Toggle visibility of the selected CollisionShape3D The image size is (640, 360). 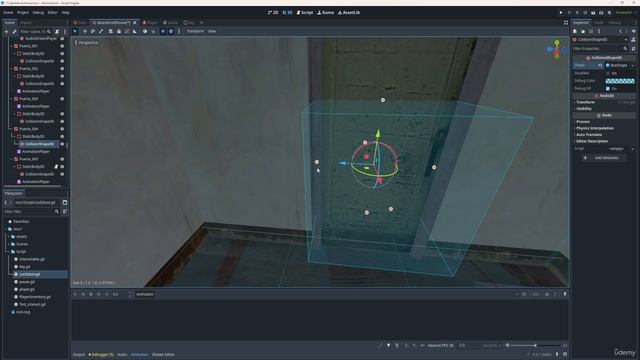pos(62,144)
